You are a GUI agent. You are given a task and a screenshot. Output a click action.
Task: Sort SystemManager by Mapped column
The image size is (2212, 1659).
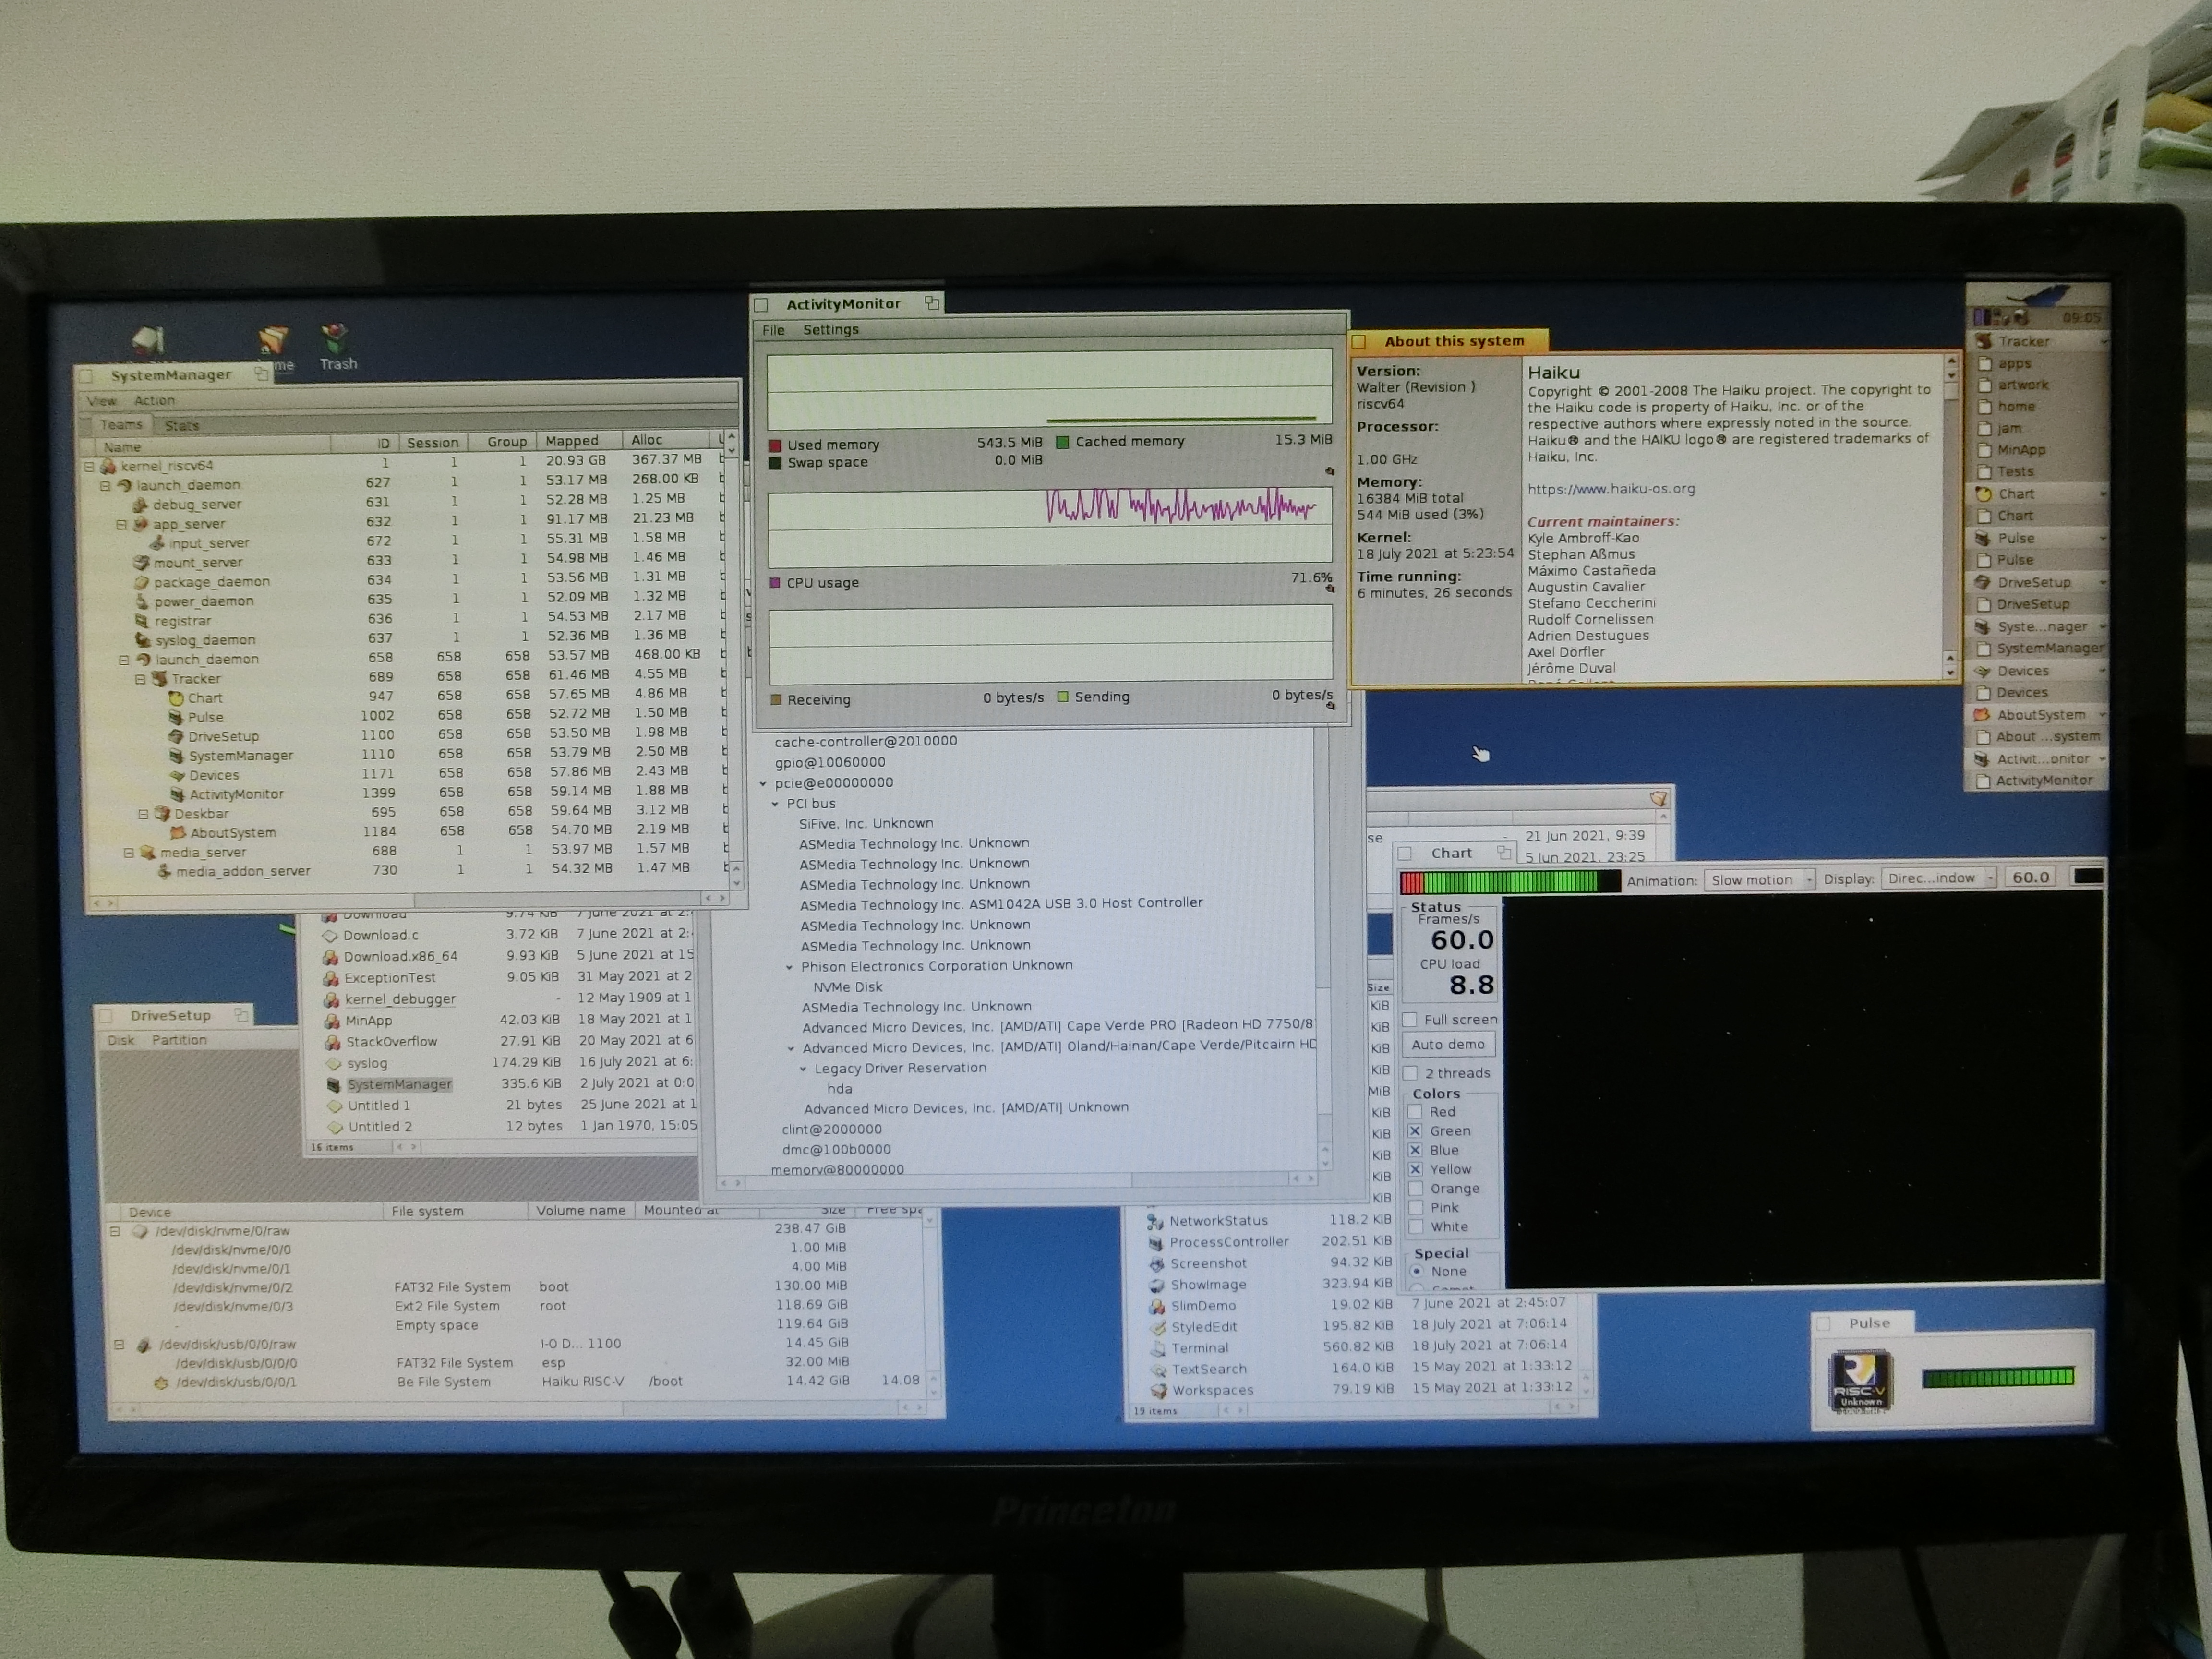[x=579, y=441]
